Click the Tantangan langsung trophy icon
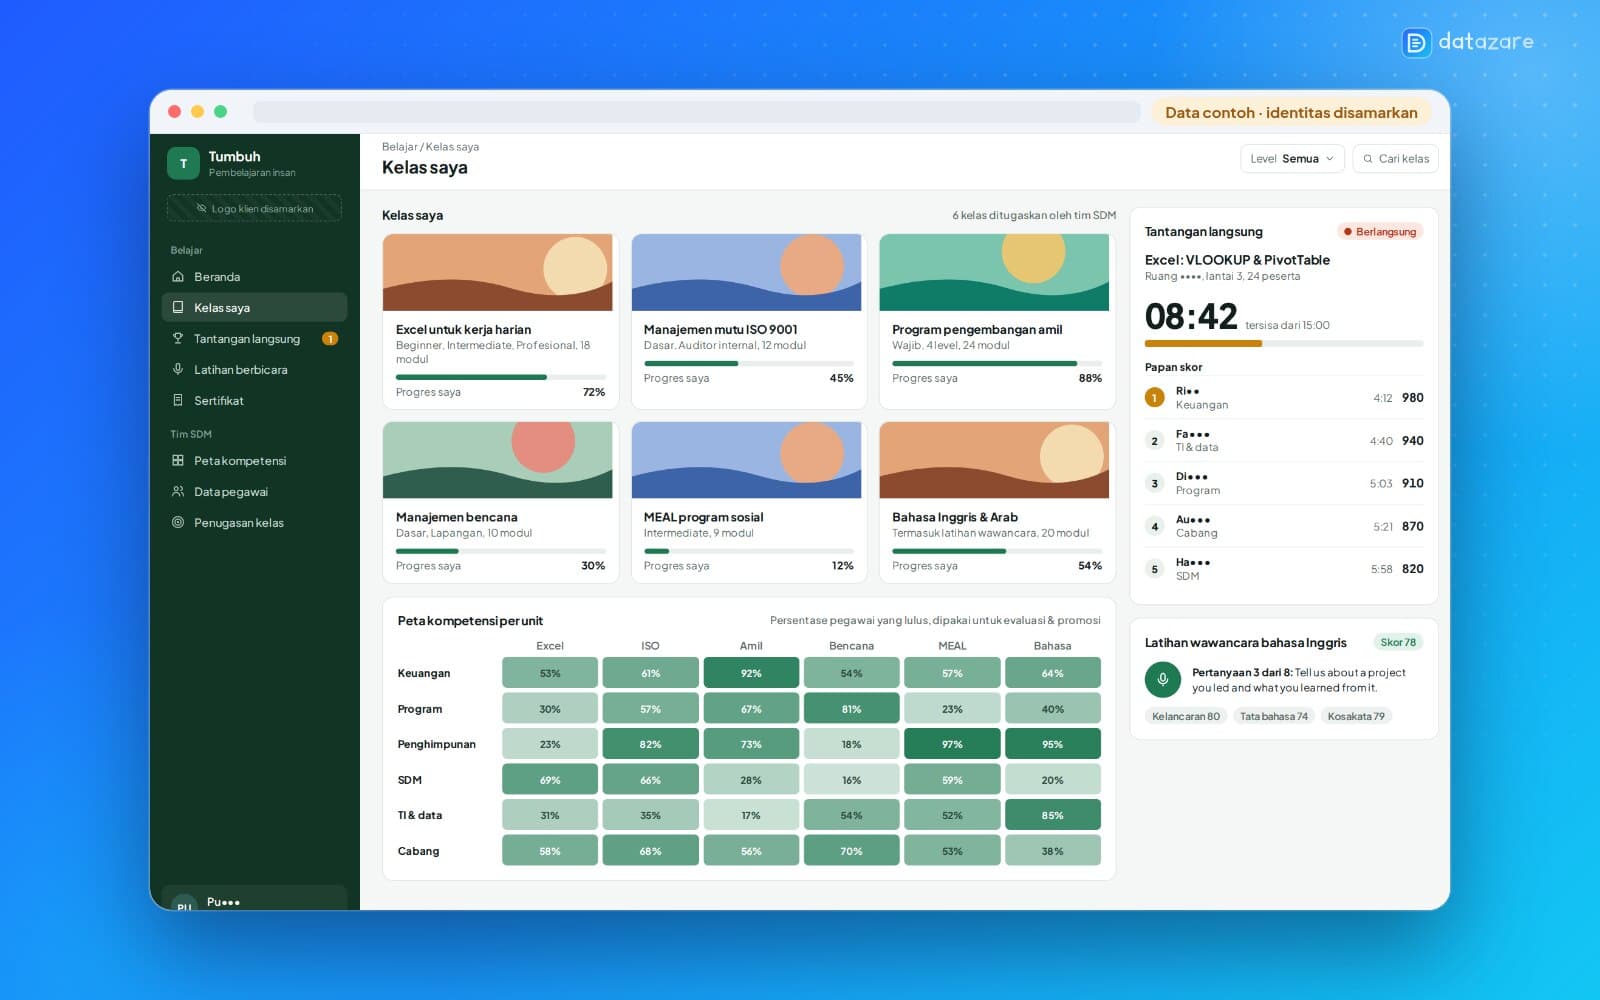This screenshot has width=1600, height=1000. pyautogui.click(x=178, y=339)
